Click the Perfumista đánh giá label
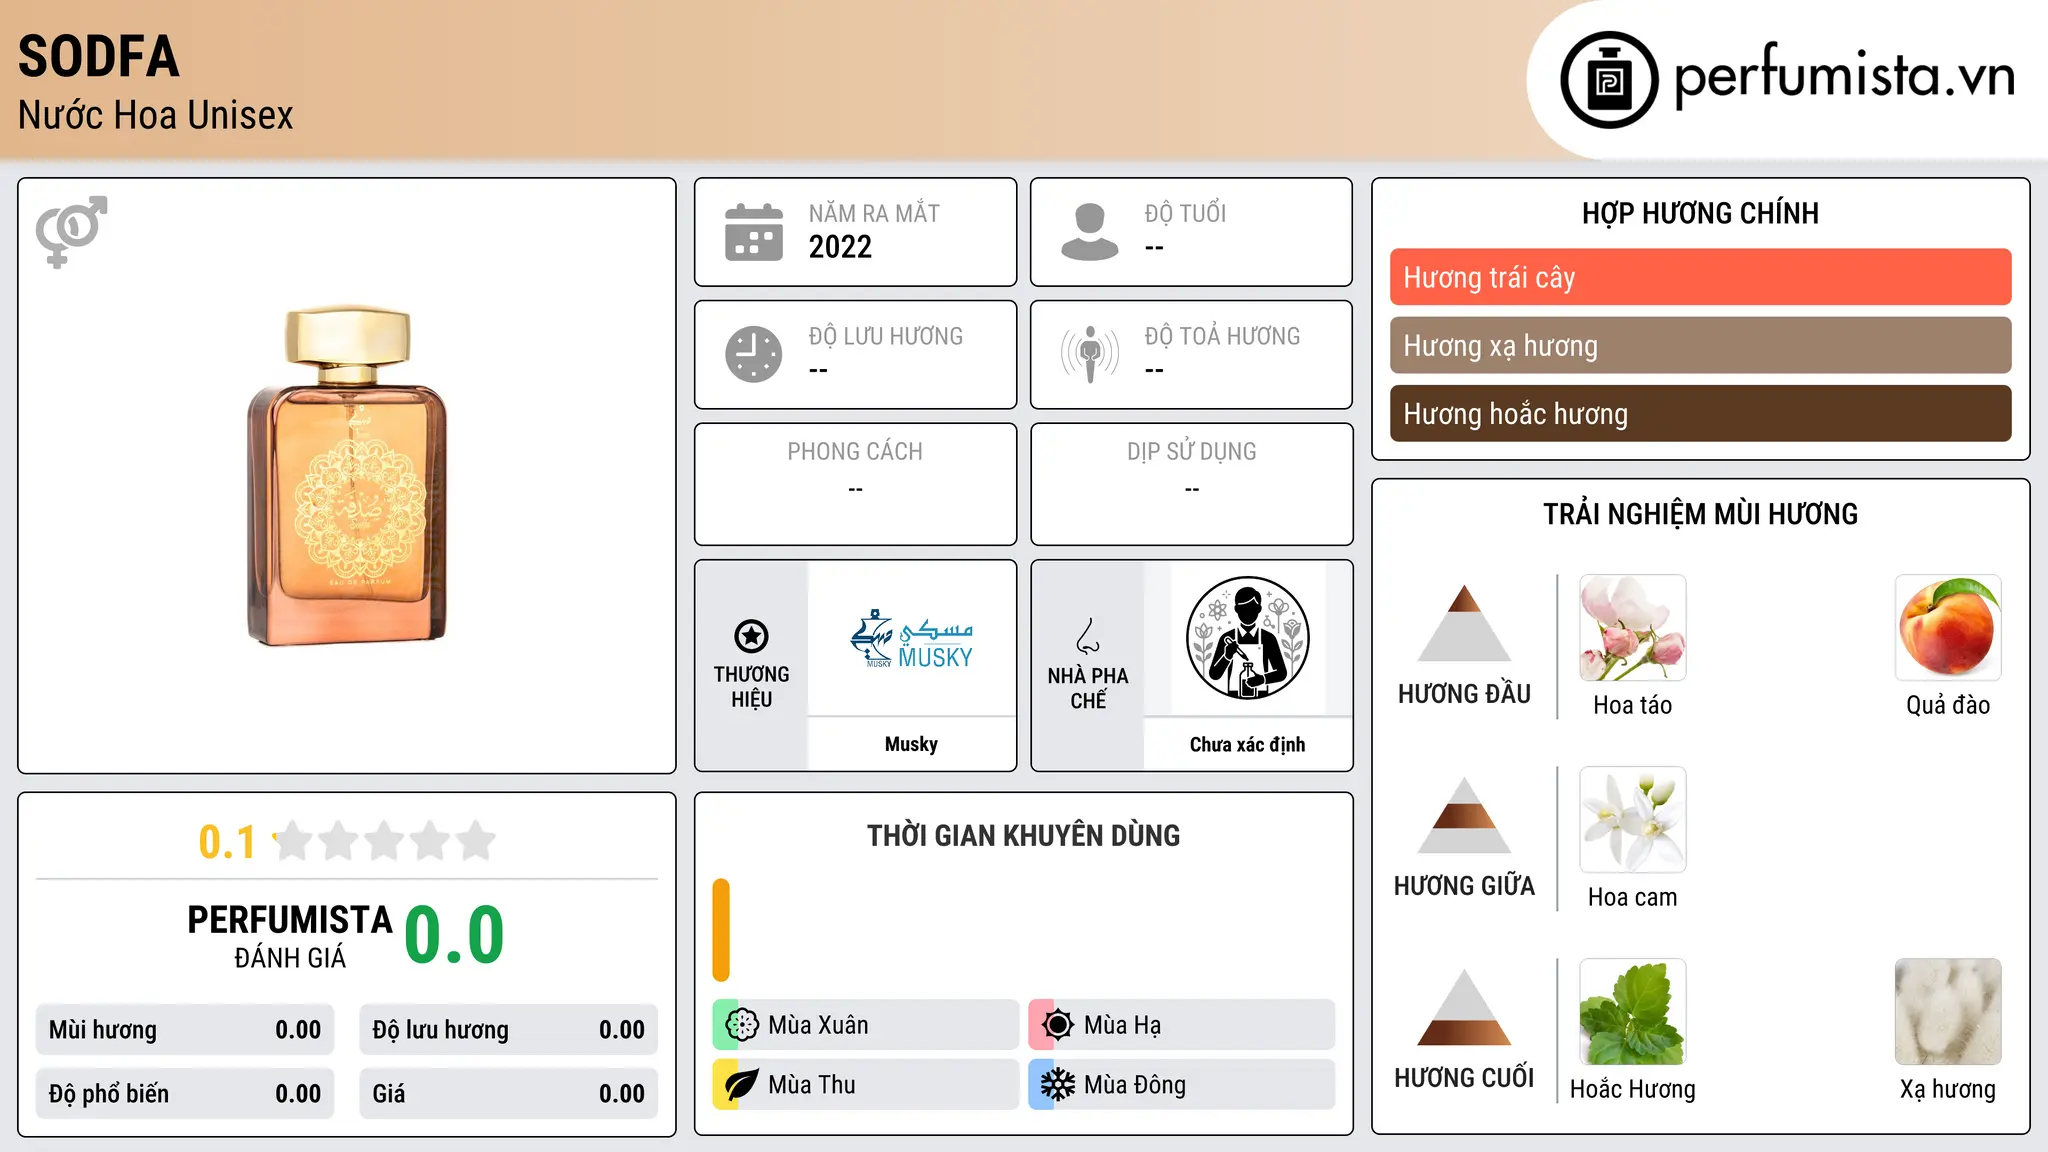Viewport: 2048px width, 1152px height. tap(290, 936)
